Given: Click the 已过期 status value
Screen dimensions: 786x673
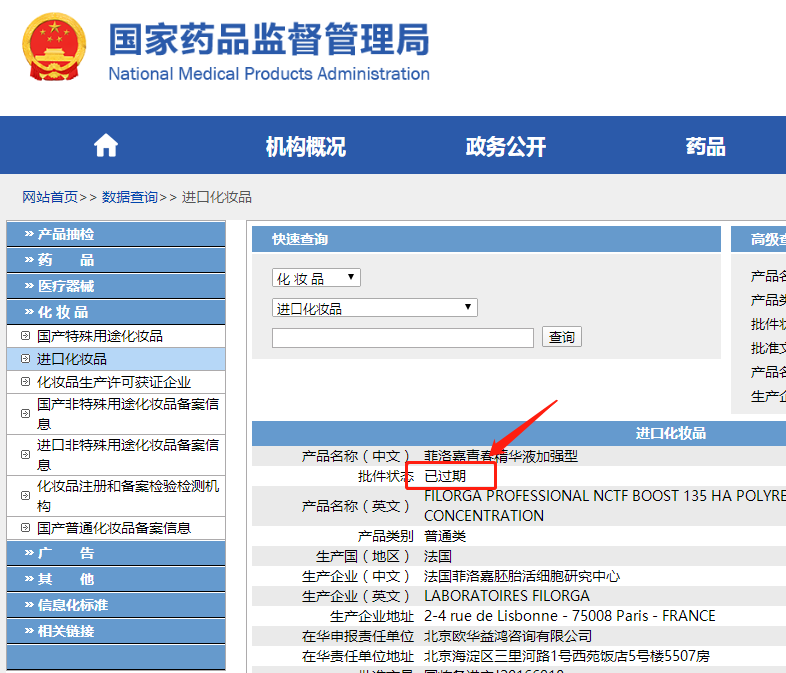Looking at the screenshot, I should point(445,476).
